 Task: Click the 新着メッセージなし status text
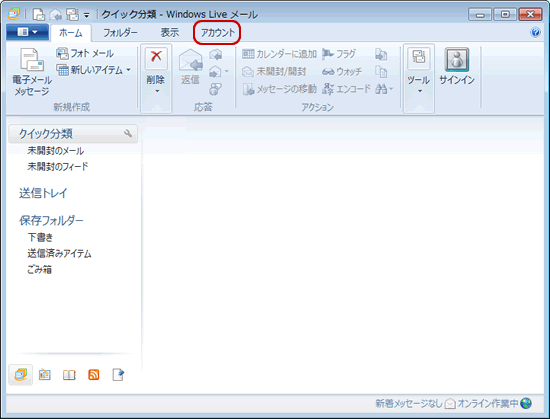pyautogui.click(x=409, y=404)
